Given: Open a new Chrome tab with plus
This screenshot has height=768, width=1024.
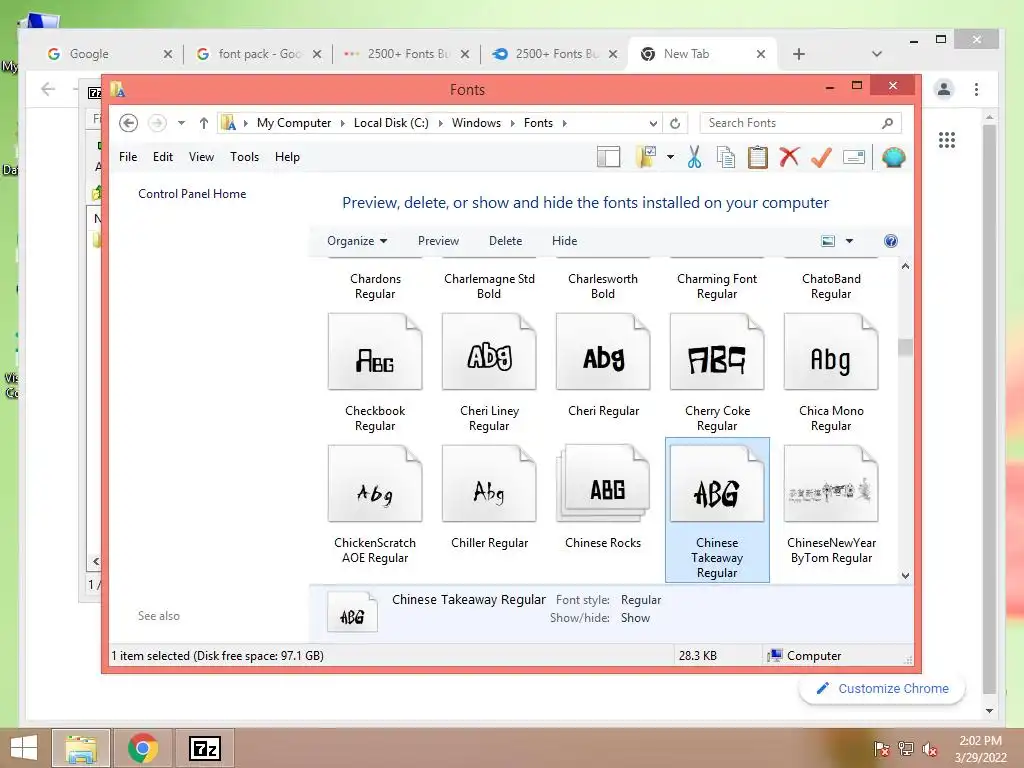Looking at the screenshot, I should point(799,54).
